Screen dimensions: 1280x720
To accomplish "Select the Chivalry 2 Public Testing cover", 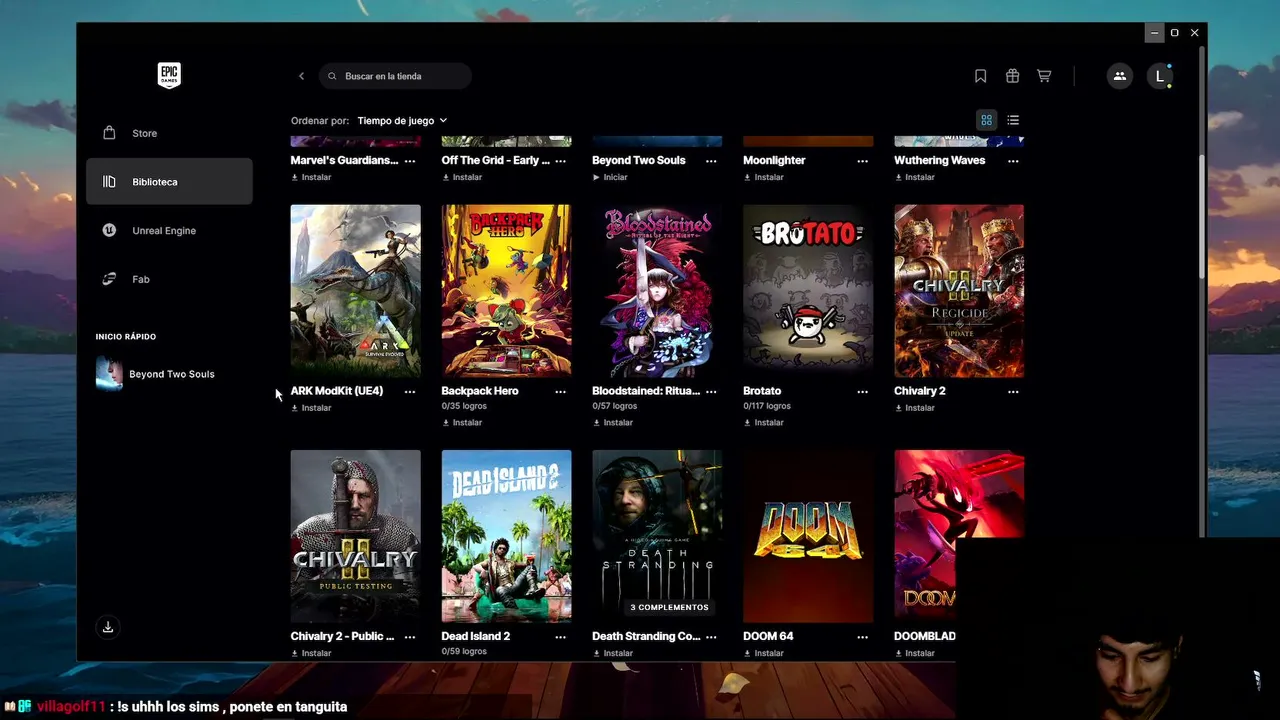I will 356,536.
